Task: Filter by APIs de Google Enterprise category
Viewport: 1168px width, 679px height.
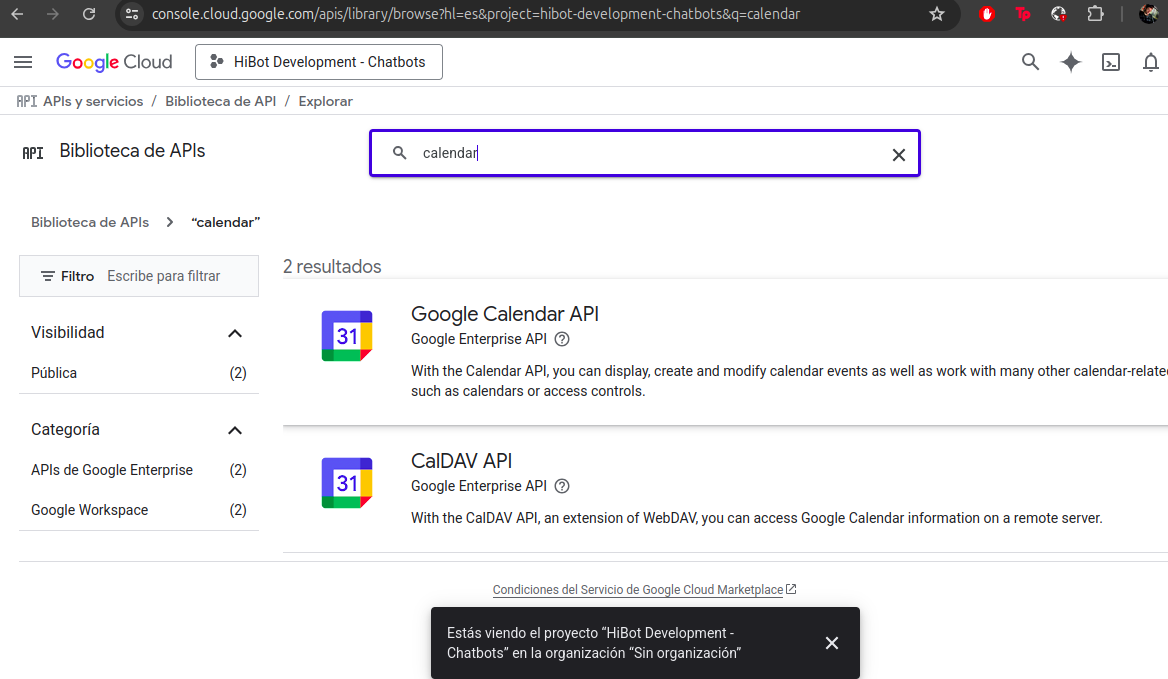Action: click(x=112, y=470)
